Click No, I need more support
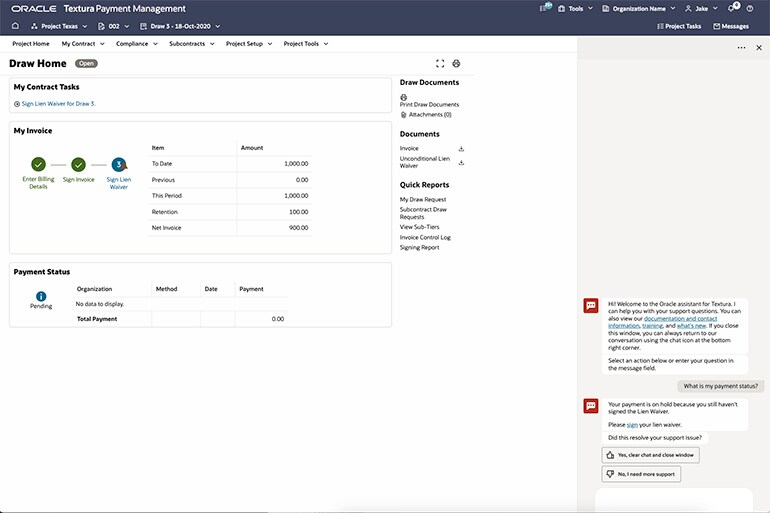Image resolution: width=770 pixels, height=513 pixels. [x=641, y=474]
